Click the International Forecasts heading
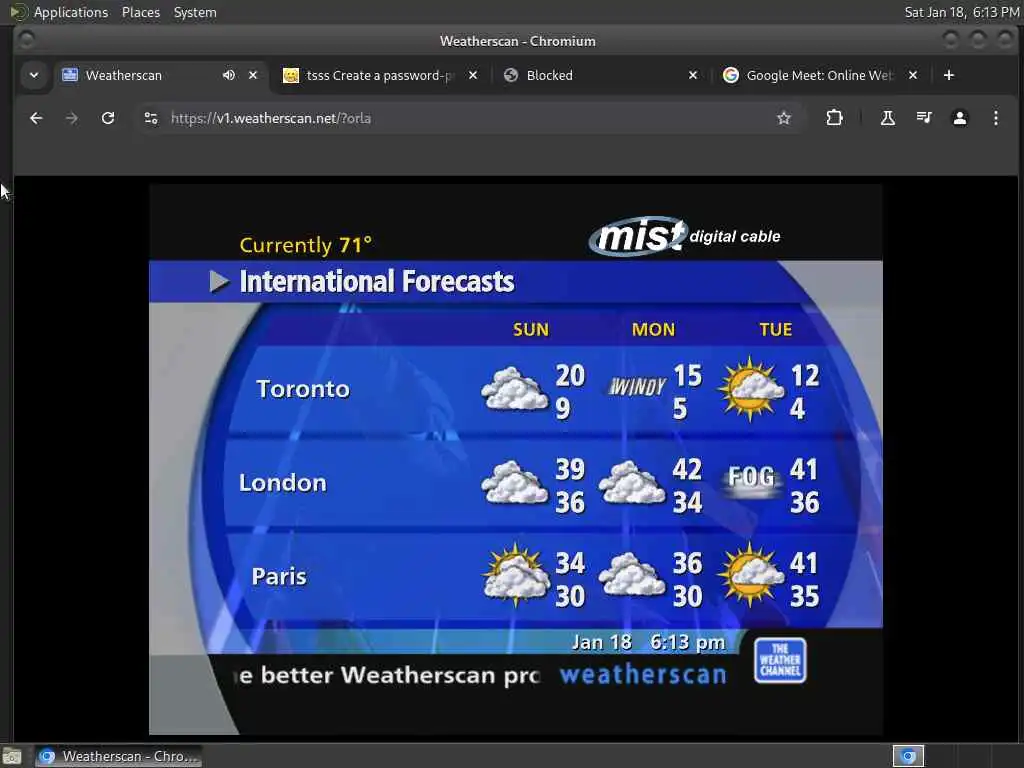 click(377, 281)
